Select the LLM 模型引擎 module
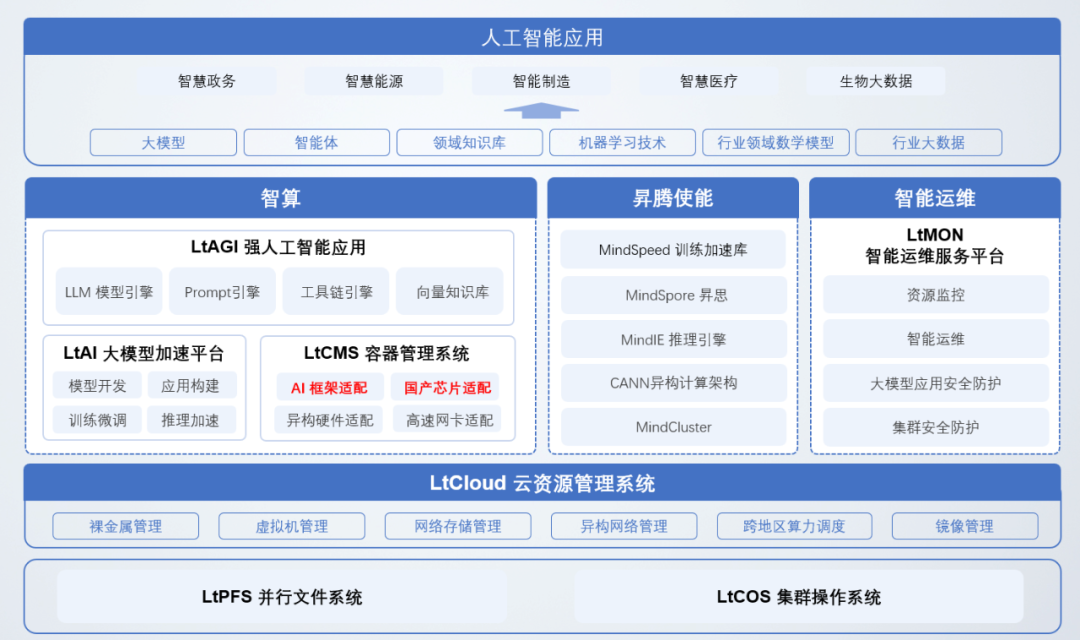 click(x=108, y=291)
